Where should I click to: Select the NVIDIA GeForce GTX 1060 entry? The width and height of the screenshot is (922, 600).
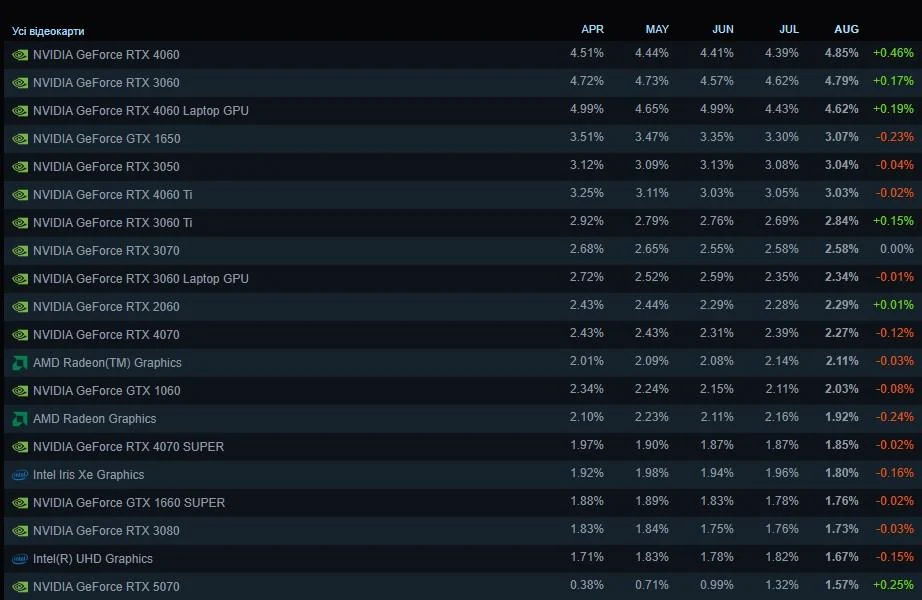106,391
